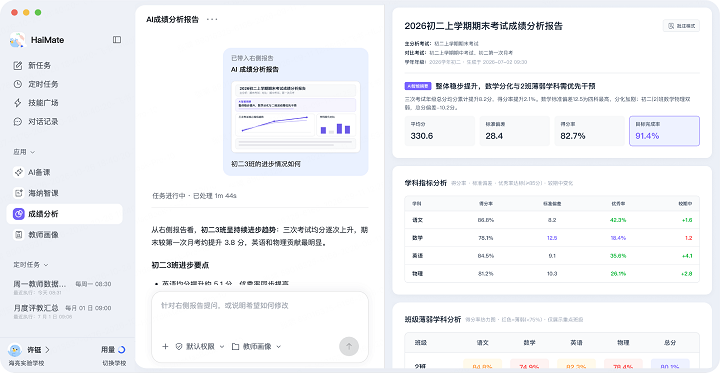Click the 数学 row in 学科指标分析 table
Viewport: 720px width, 373px height.
[552, 238]
